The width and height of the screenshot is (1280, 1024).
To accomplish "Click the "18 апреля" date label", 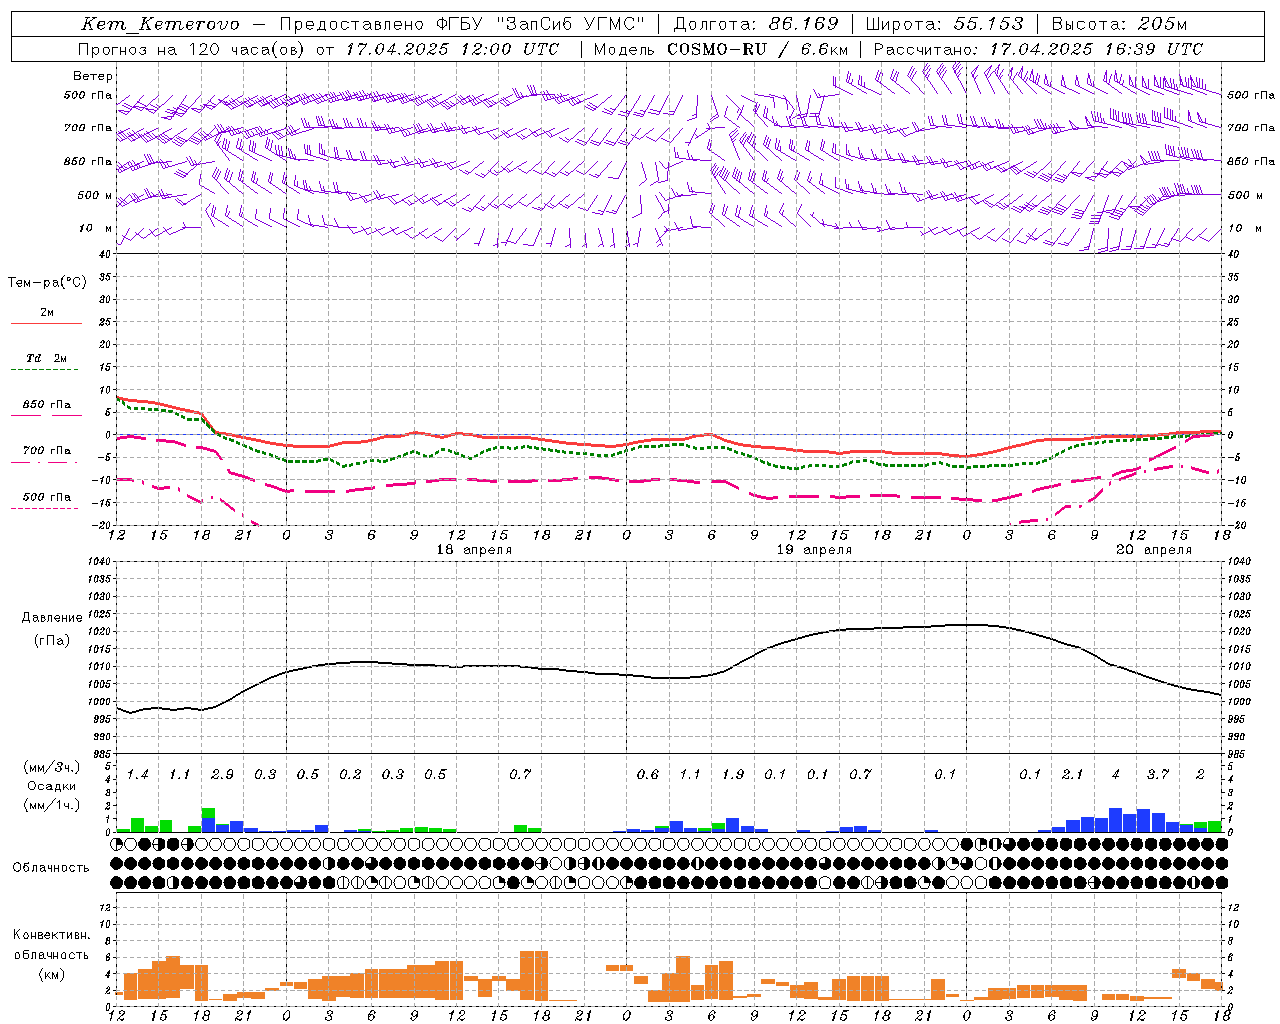I will tap(474, 550).
